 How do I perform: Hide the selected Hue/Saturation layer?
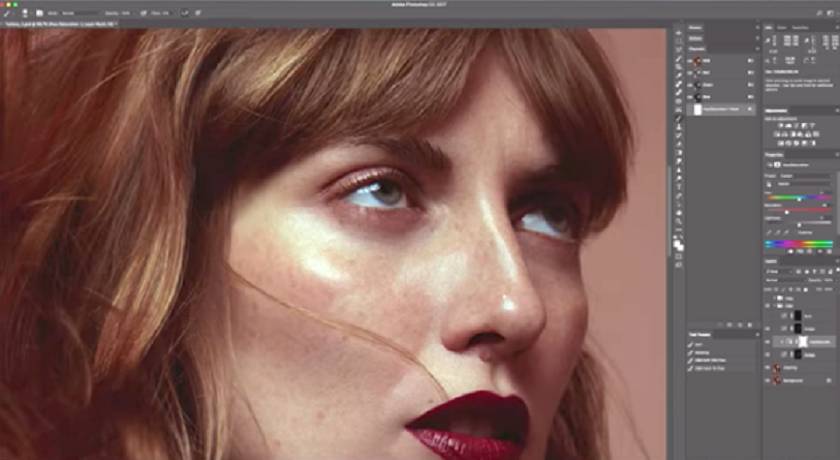768,341
